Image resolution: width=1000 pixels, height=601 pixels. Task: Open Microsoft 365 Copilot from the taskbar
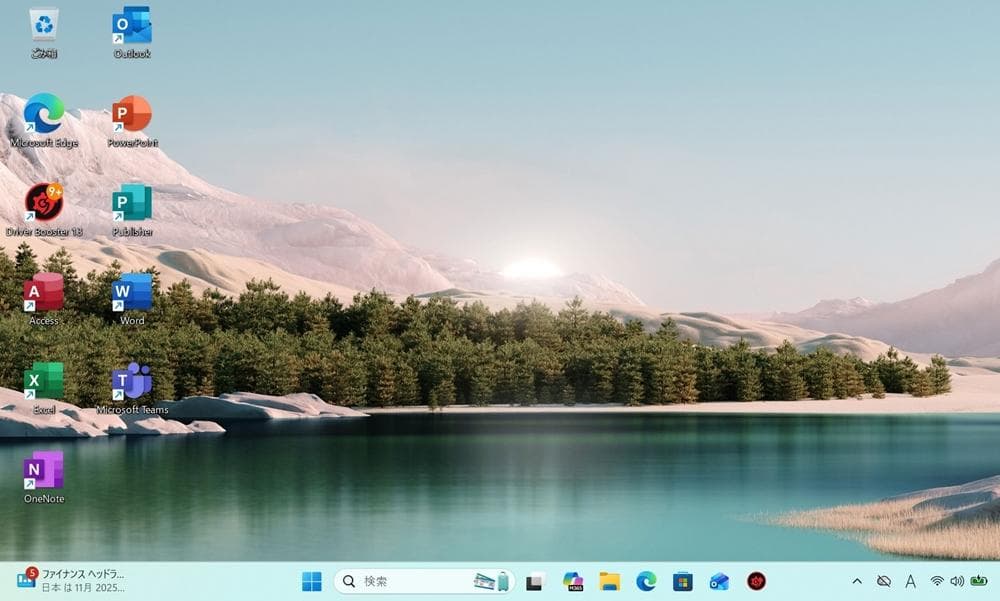571,581
